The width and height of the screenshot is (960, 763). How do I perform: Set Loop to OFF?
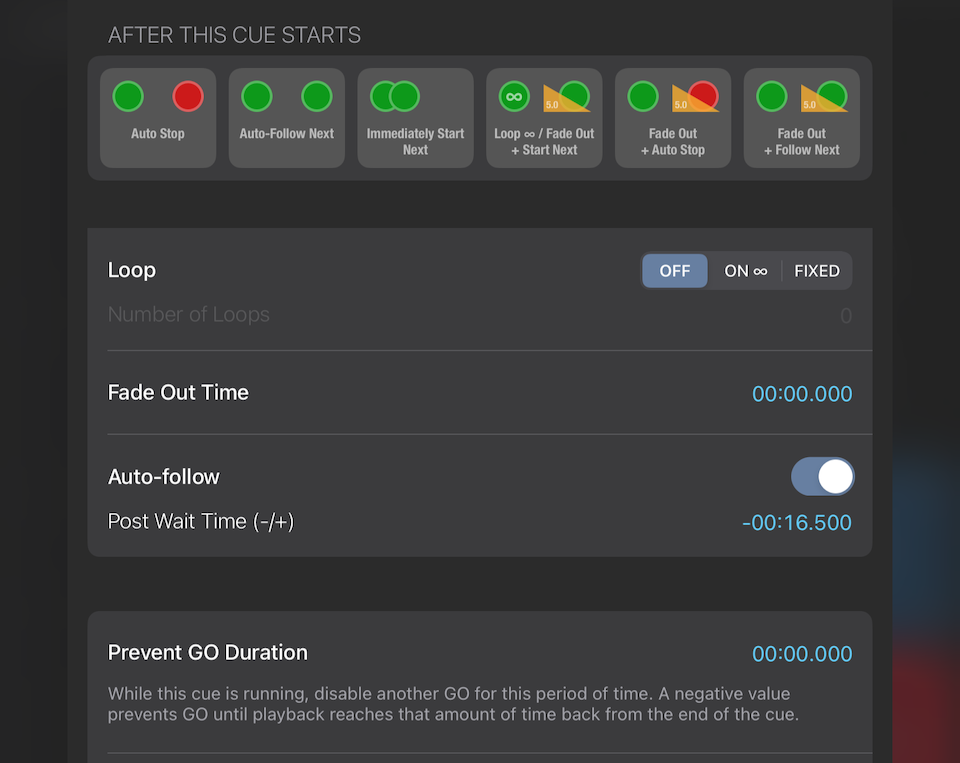point(675,271)
